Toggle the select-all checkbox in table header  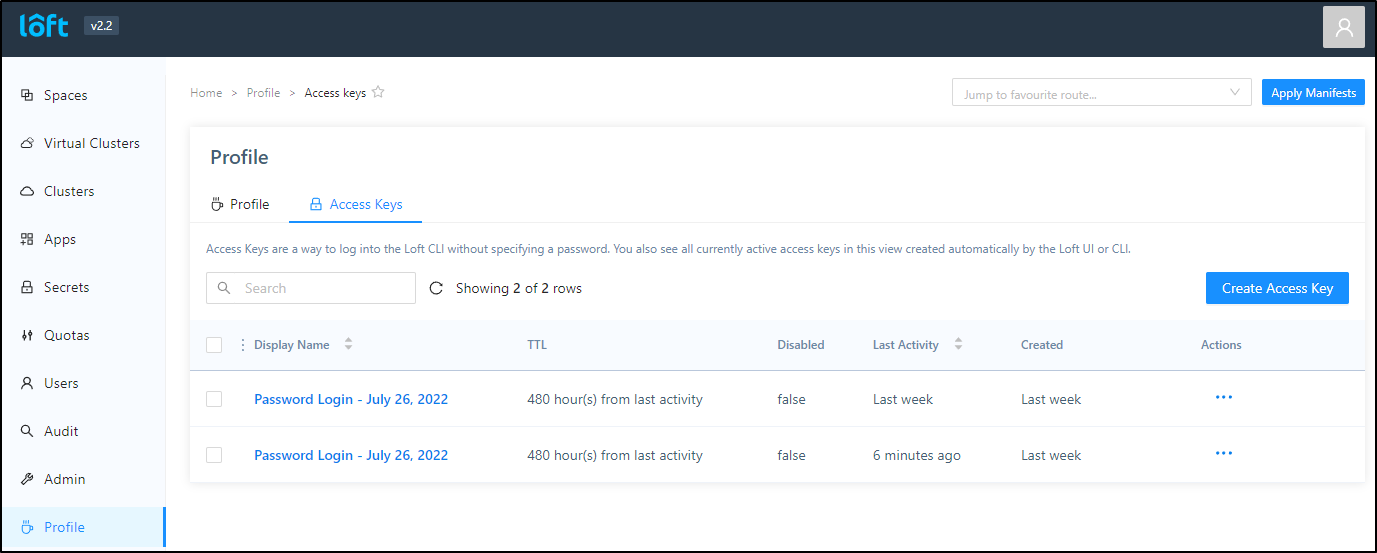(x=214, y=345)
